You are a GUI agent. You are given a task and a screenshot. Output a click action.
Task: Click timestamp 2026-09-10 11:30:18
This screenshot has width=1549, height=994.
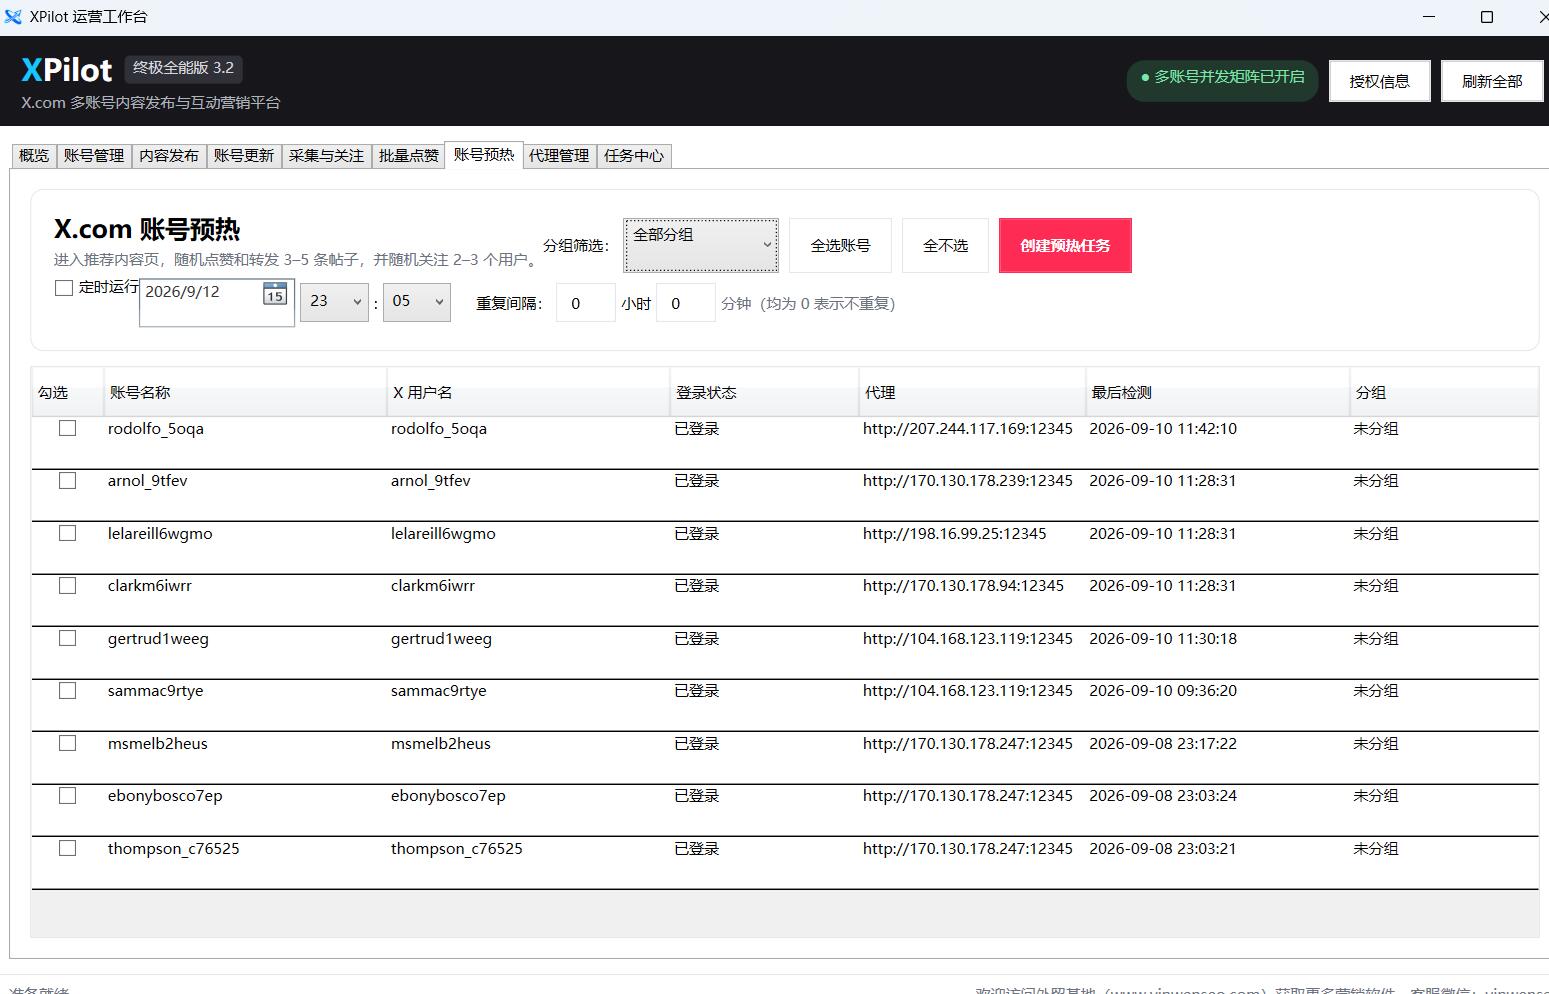1163,639
